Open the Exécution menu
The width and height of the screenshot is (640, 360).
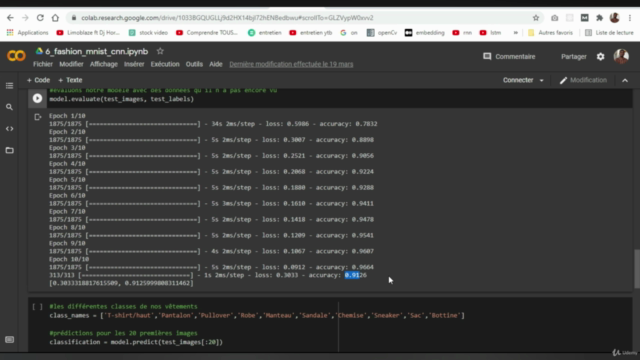165,64
